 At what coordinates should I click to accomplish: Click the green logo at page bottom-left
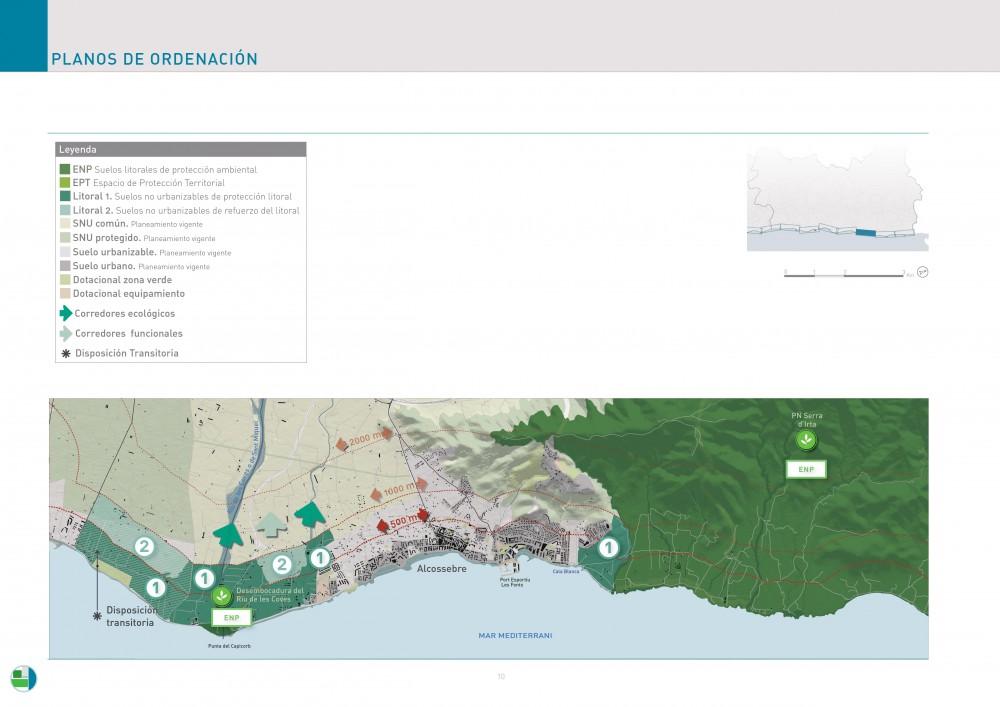[23, 678]
